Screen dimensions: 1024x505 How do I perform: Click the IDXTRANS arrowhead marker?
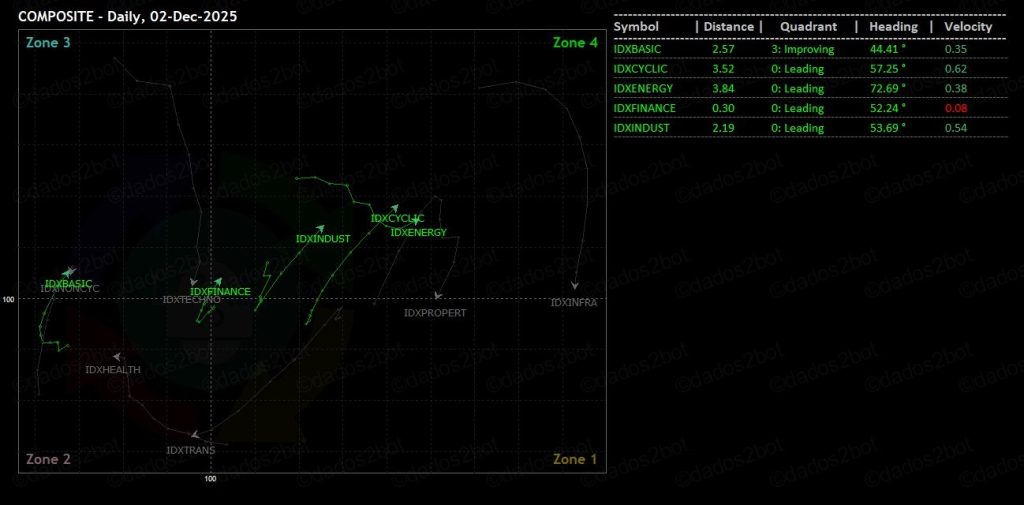(195, 434)
